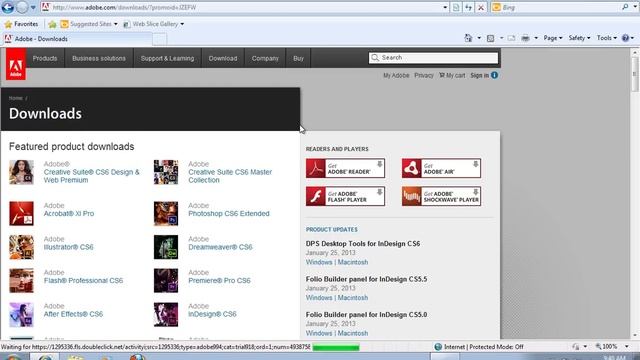This screenshot has height=360, width=640.
Task: Click the Get Adobe Shockwave Player button
Action: [441, 196]
